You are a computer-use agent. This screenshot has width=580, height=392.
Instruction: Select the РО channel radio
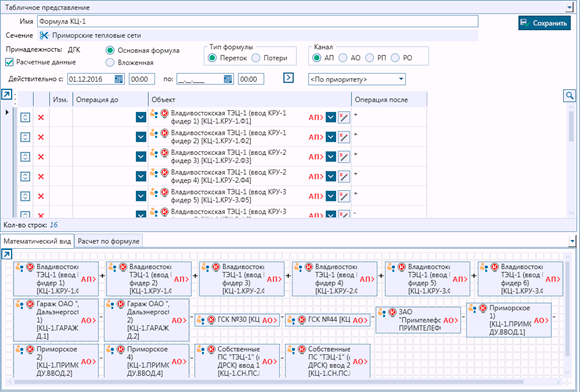pos(395,58)
